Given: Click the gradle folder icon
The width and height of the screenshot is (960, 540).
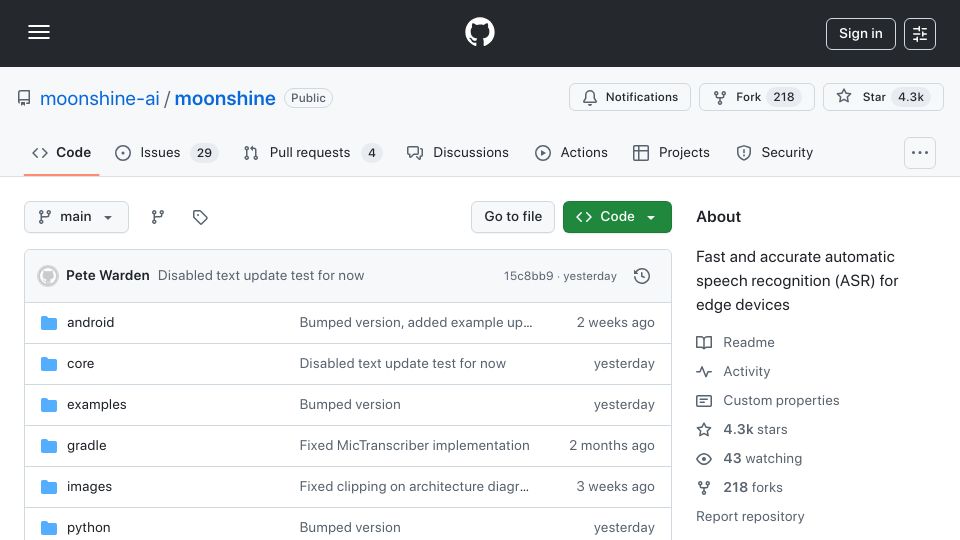Looking at the screenshot, I should click(49, 446).
